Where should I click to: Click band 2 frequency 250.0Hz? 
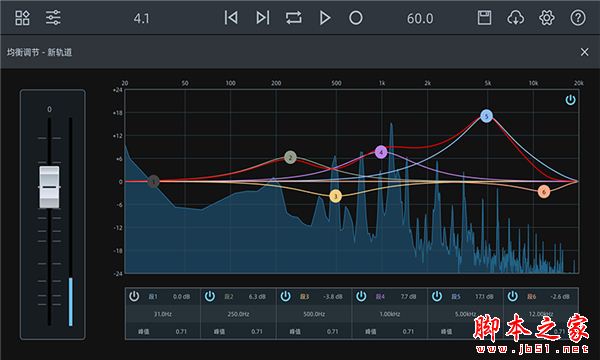[238, 314]
